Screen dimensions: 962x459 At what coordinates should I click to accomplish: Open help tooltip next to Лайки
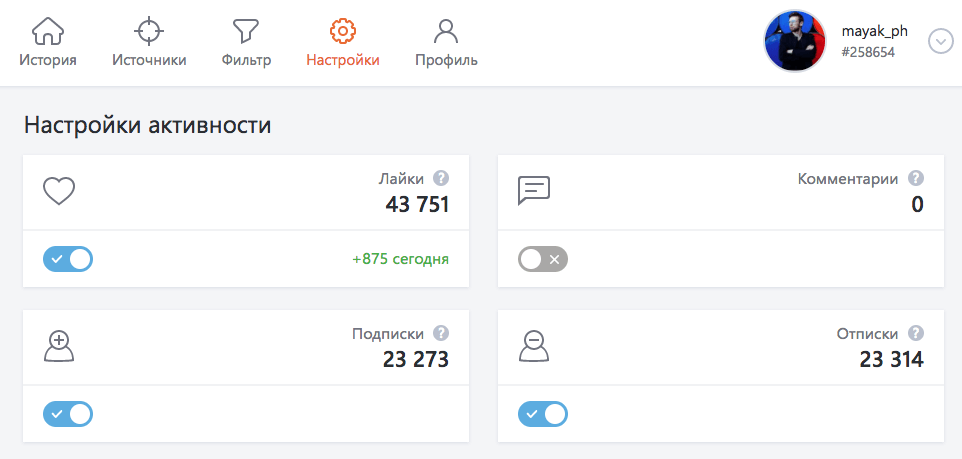tap(441, 179)
